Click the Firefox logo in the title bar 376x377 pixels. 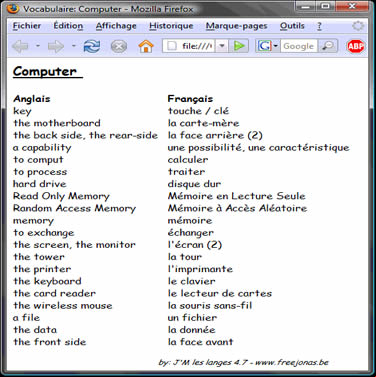pos(13,8)
